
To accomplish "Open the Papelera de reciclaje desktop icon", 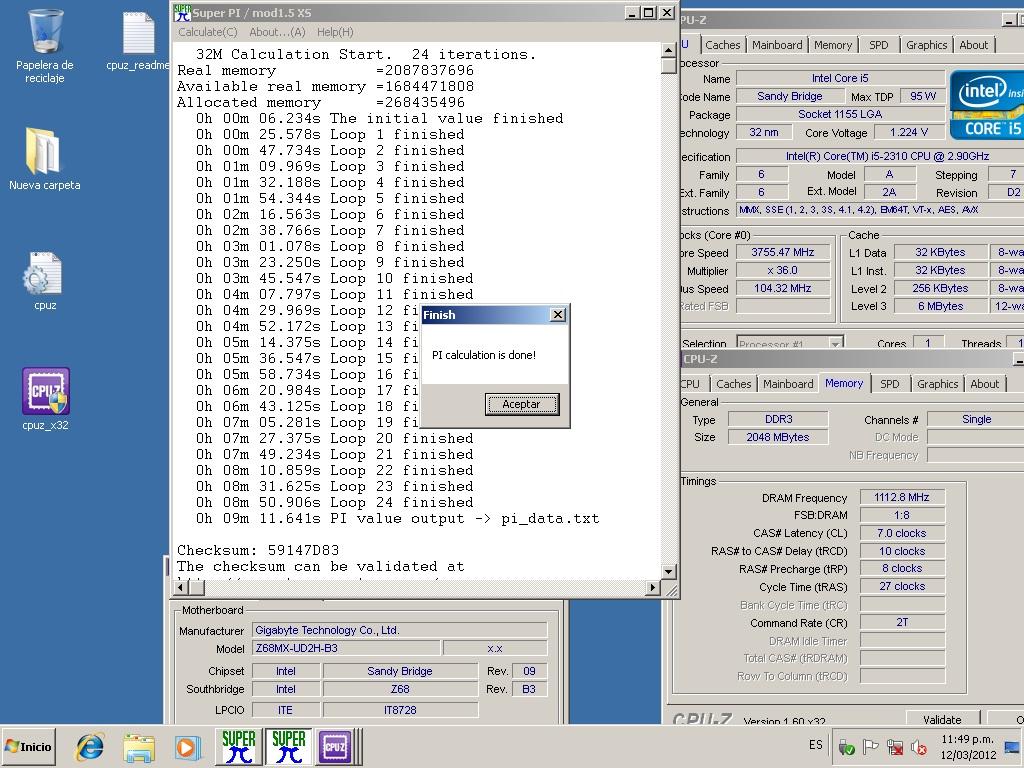I will point(44,44).
